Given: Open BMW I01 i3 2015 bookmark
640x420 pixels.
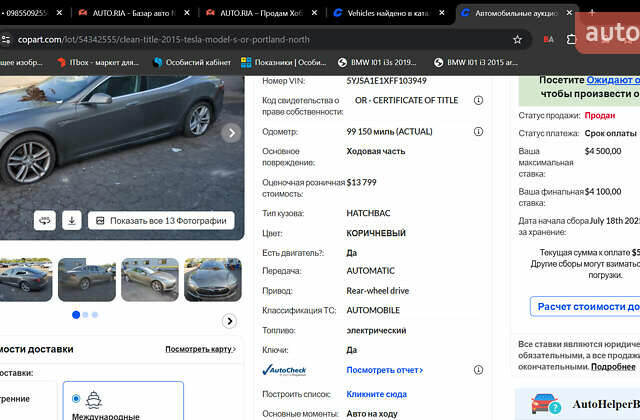Looking at the screenshot, I should 476,62.
